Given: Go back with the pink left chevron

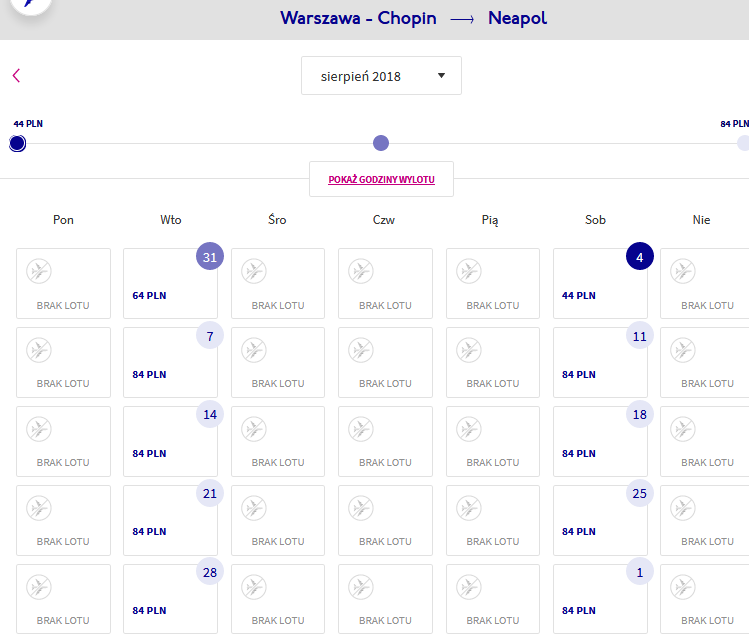Looking at the screenshot, I should point(16,75).
